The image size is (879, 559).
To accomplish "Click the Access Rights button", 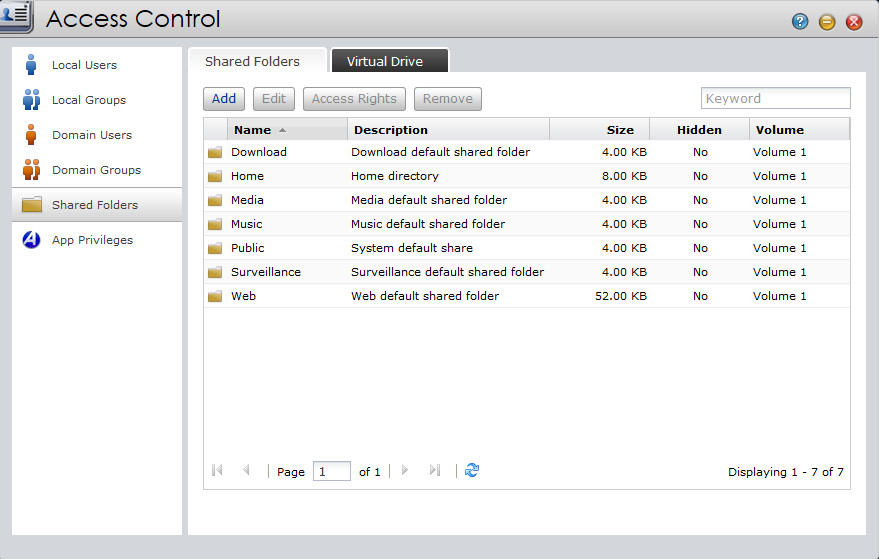I will pyautogui.click(x=354, y=99).
